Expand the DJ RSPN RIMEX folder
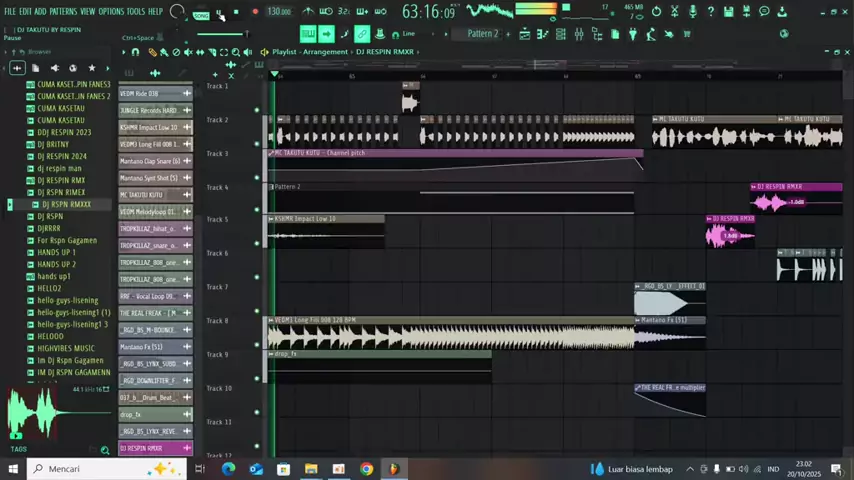The image size is (854, 480). coord(61,192)
